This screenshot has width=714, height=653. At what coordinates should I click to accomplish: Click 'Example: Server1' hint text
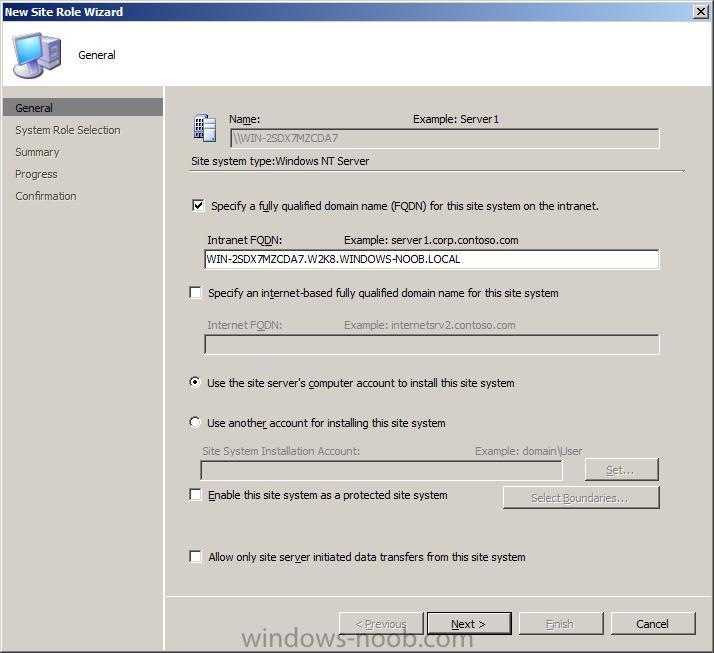pyautogui.click(x=456, y=119)
